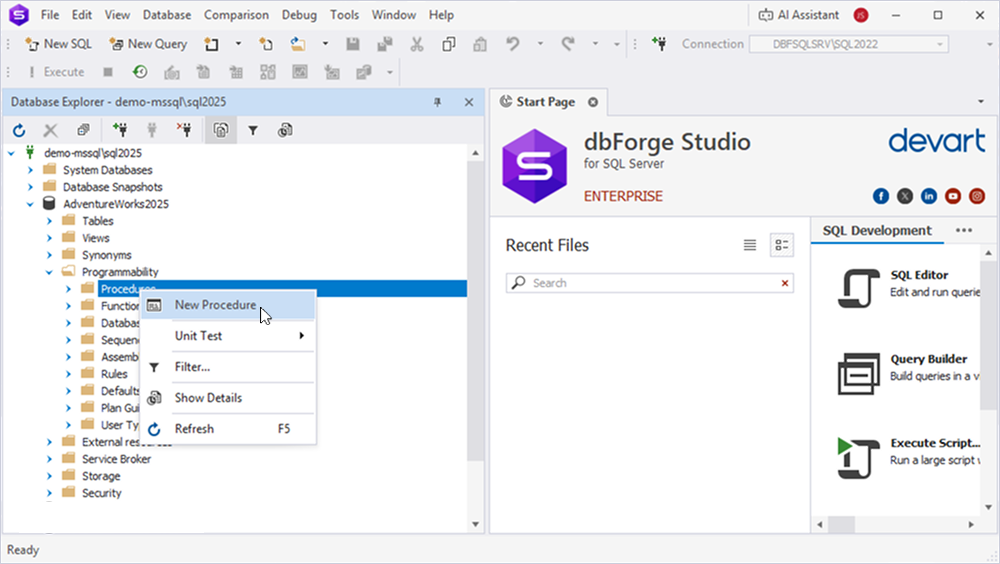Image resolution: width=1000 pixels, height=564 pixels.
Task: Collapse the demo-mssql\sql2025 server node
Action: 11,153
